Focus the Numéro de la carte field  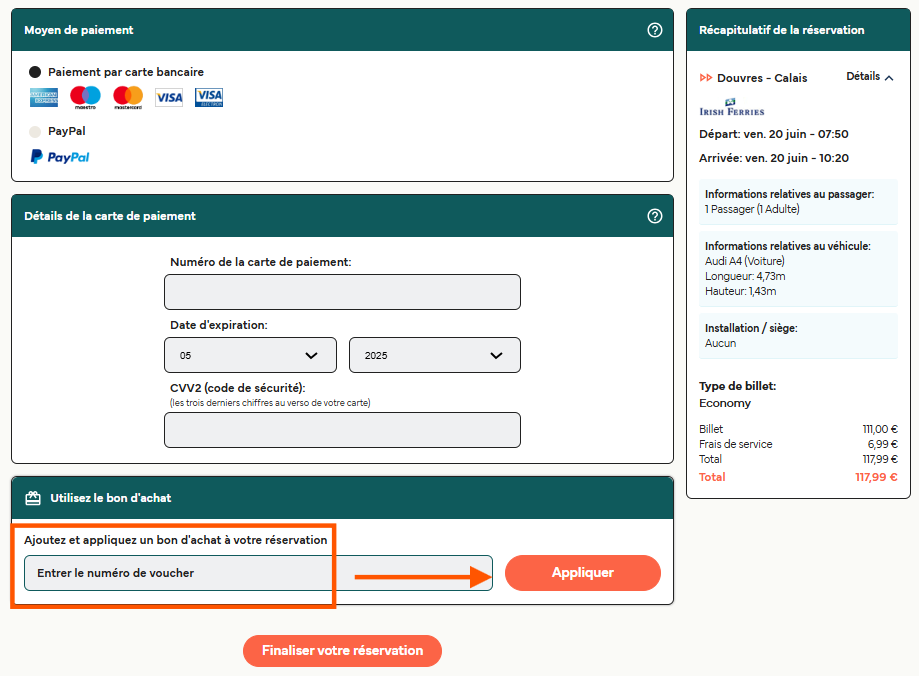[x=342, y=292]
